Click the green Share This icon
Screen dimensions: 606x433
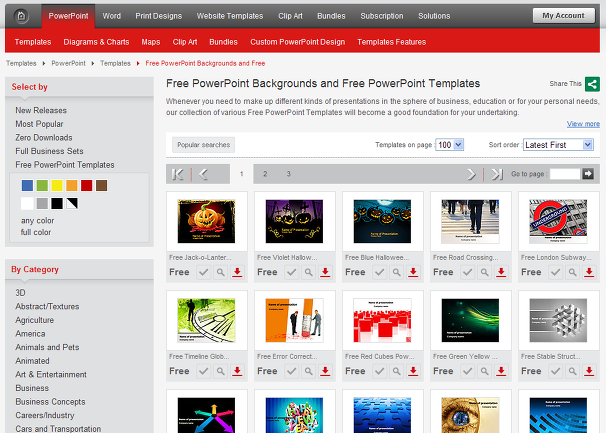[x=592, y=84]
